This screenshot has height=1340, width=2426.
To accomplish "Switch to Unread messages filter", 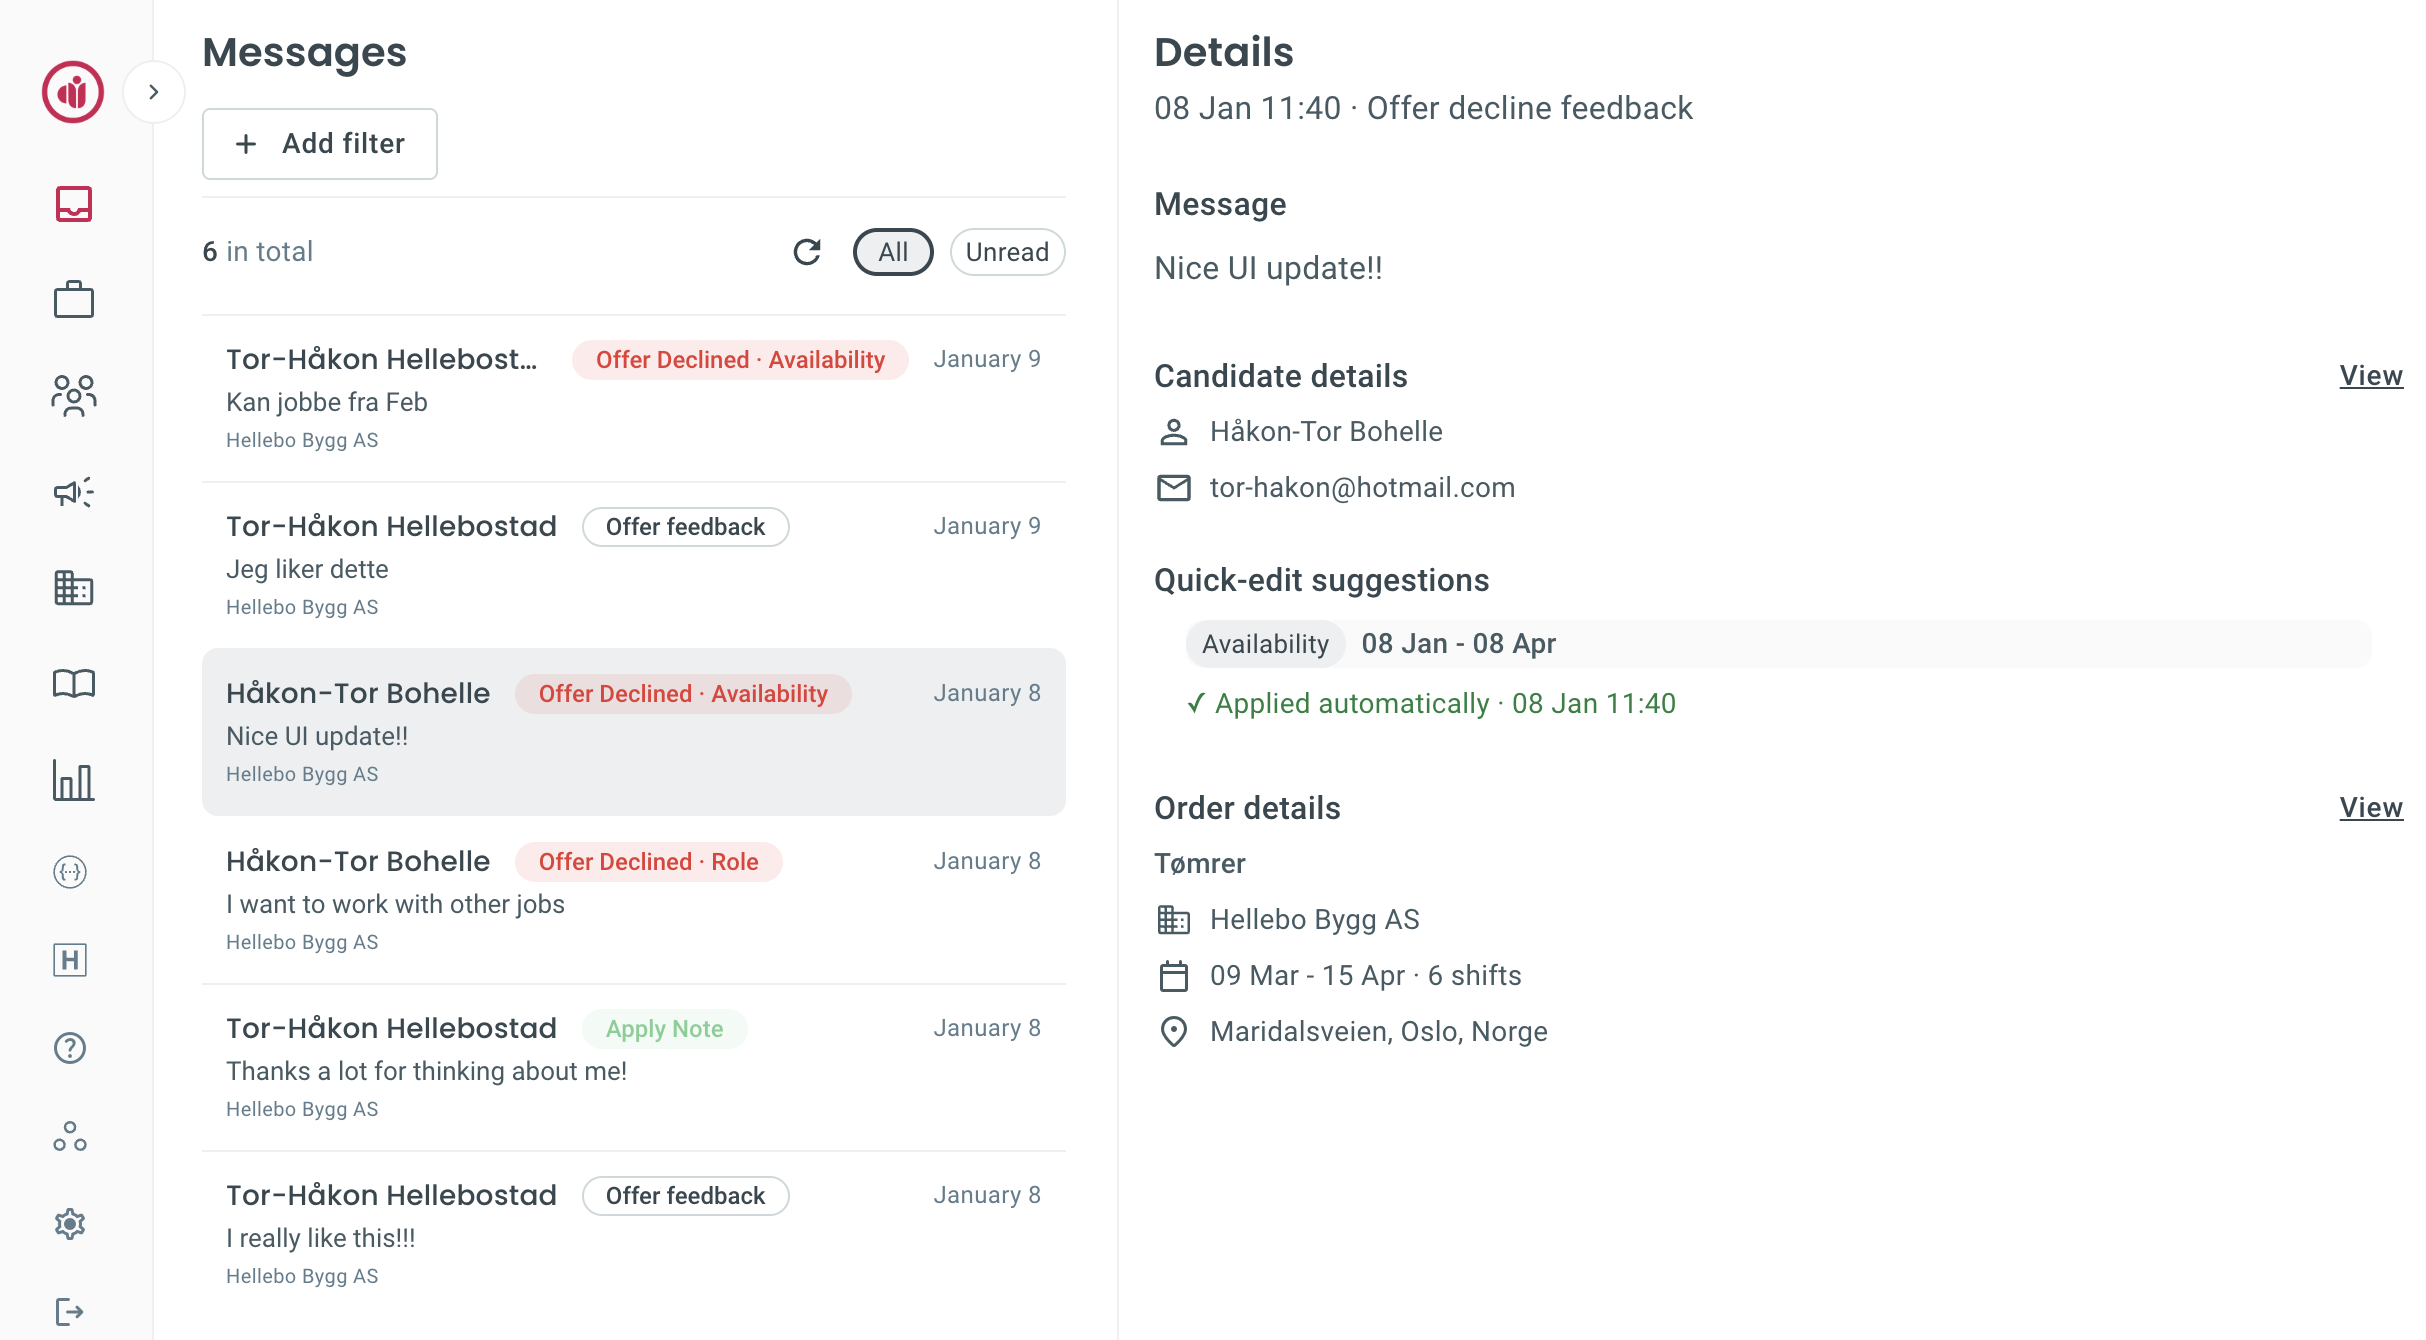I will pyautogui.click(x=1006, y=252).
